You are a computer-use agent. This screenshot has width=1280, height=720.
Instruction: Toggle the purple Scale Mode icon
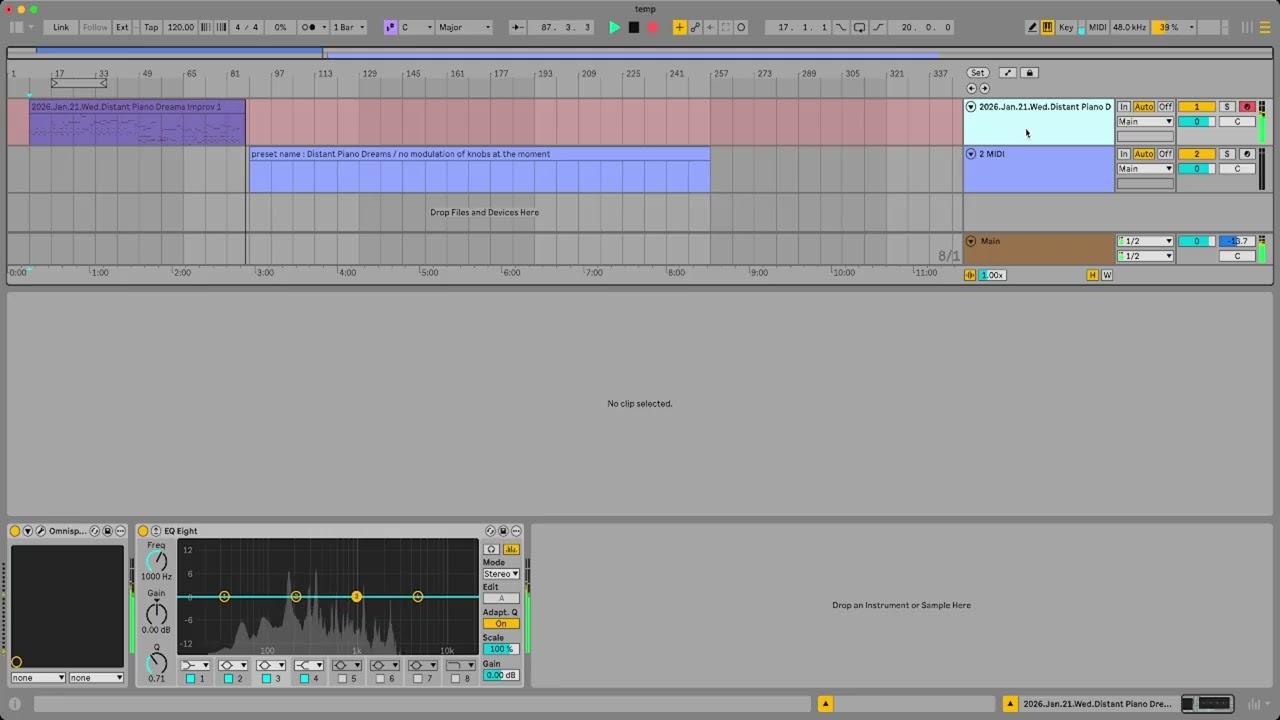click(x=390, y=27)
